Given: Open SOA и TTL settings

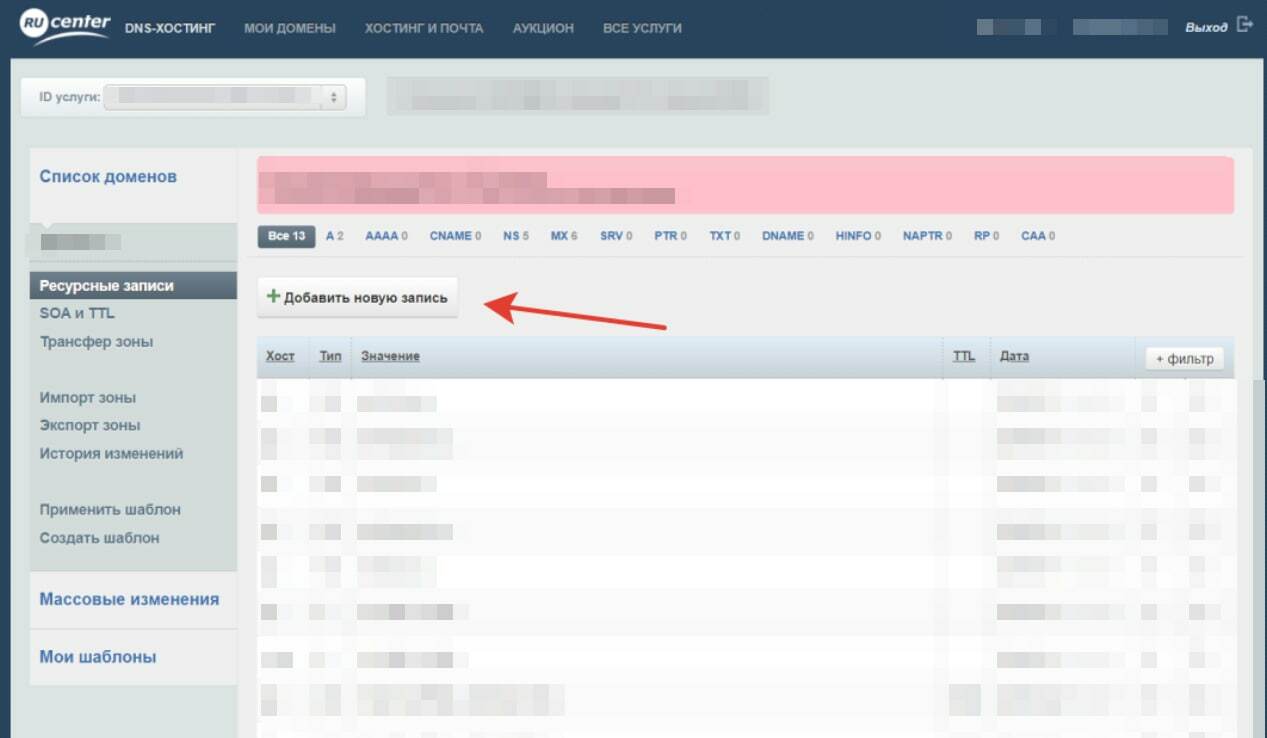Looking at the screenshot, I should [x=77, y=313].
